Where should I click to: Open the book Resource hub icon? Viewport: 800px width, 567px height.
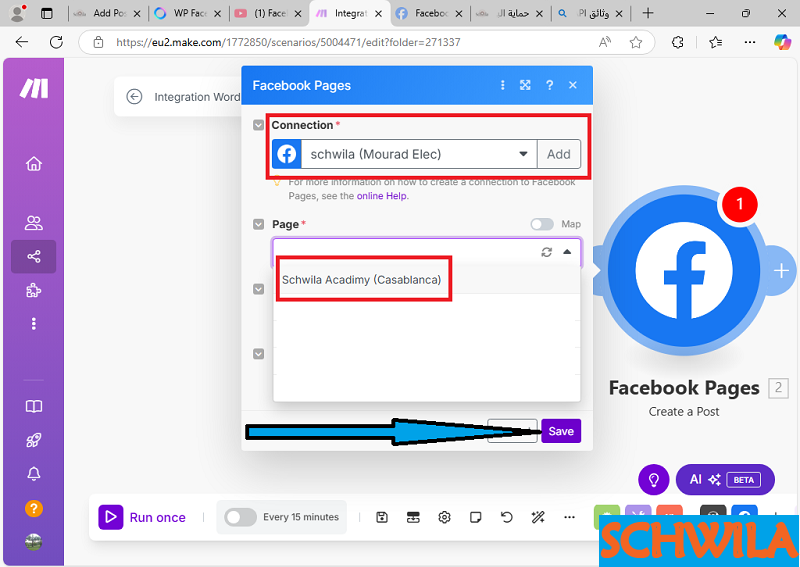[34, 406]
